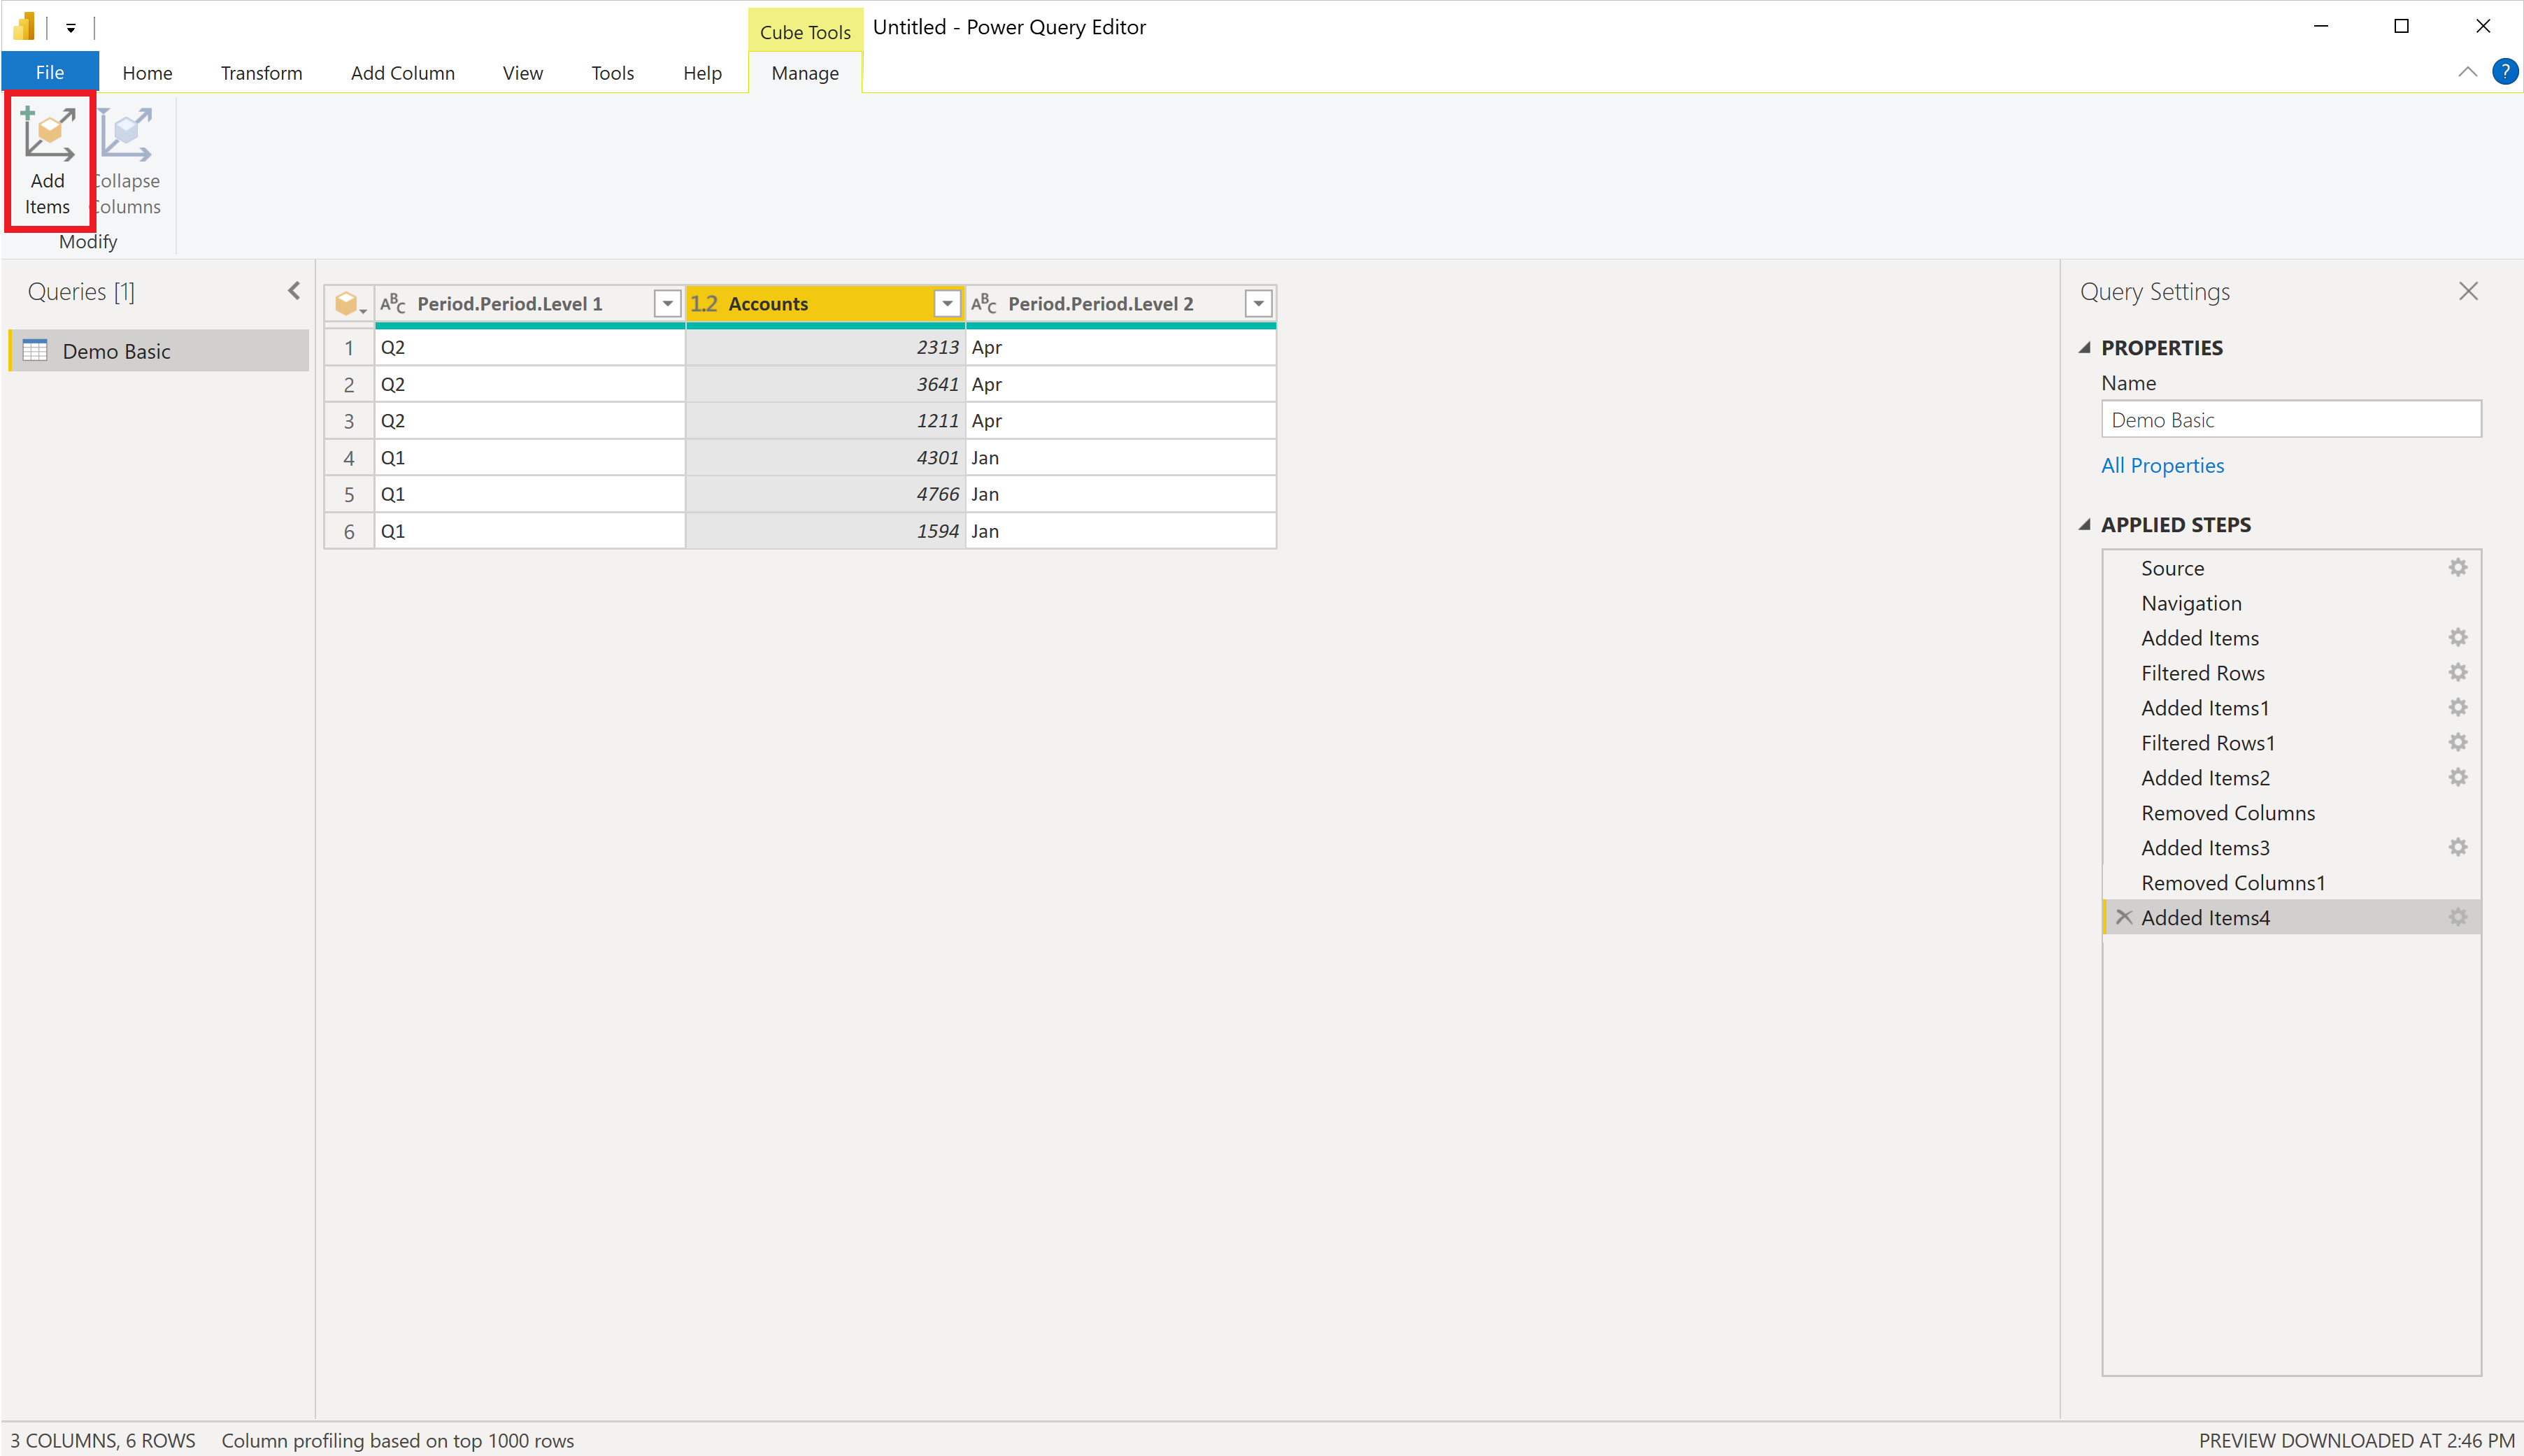Open the Add Column tab
Screen dimensions: 2524x1456
(x=402, y=73)
